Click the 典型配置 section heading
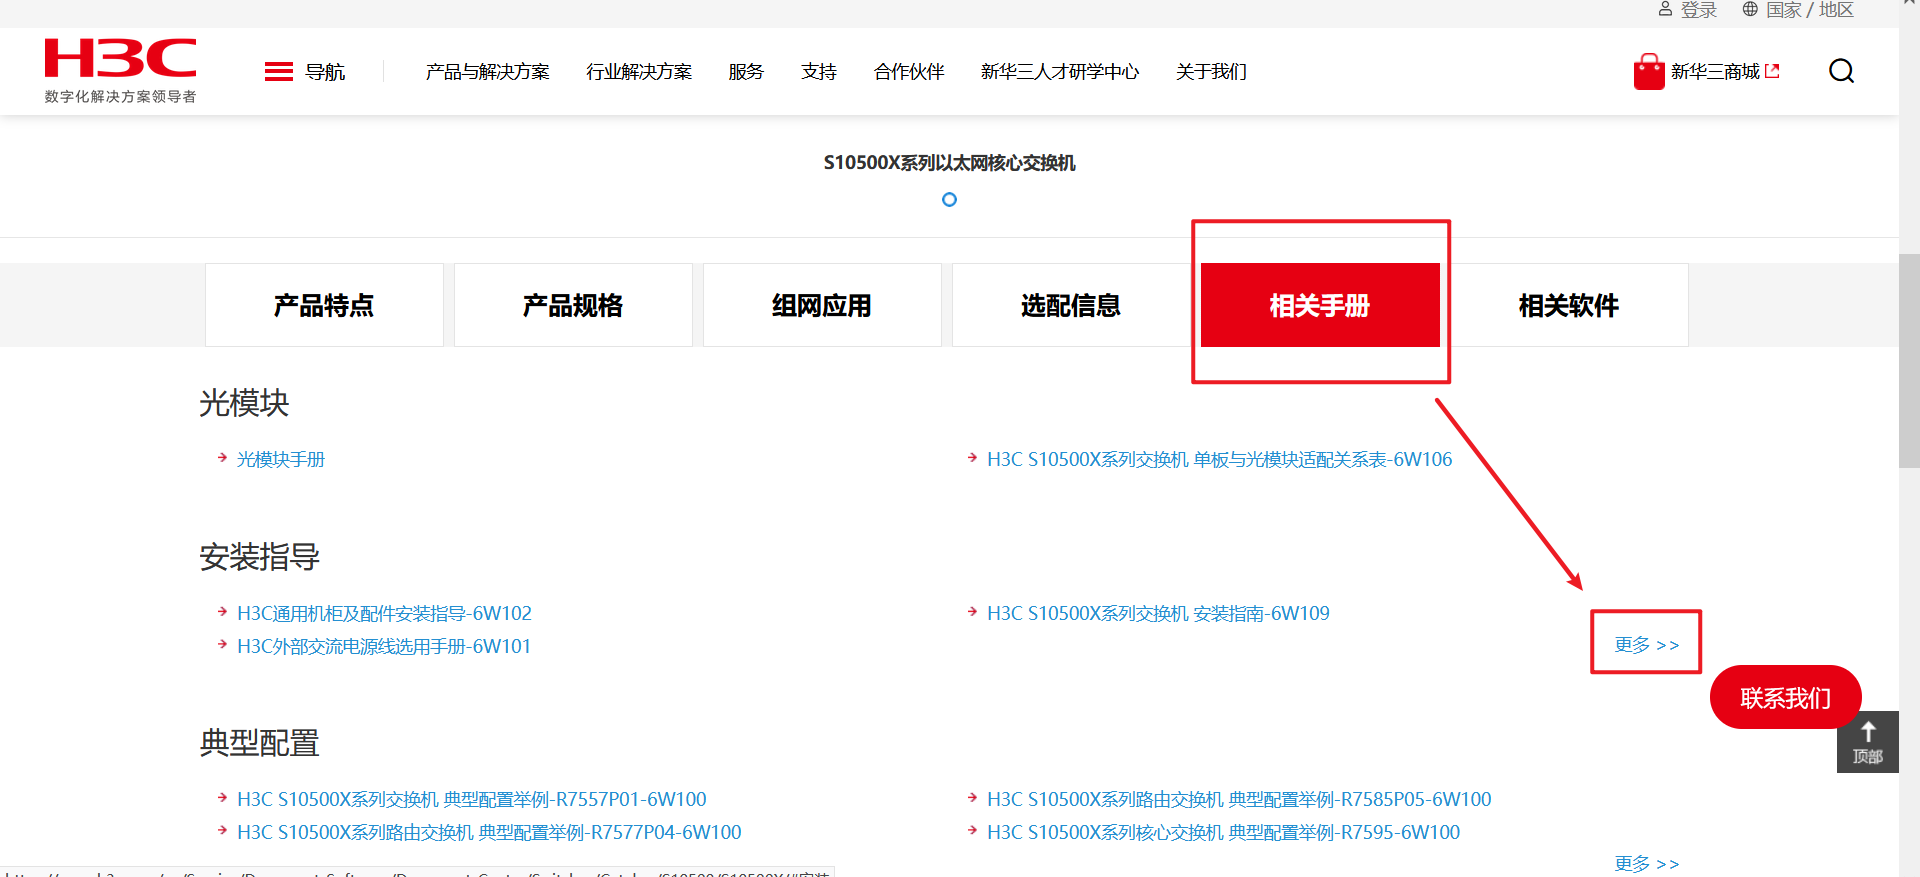Viewport: 1920px width, 877px height. pyautogui.click(x=260, y=743)
